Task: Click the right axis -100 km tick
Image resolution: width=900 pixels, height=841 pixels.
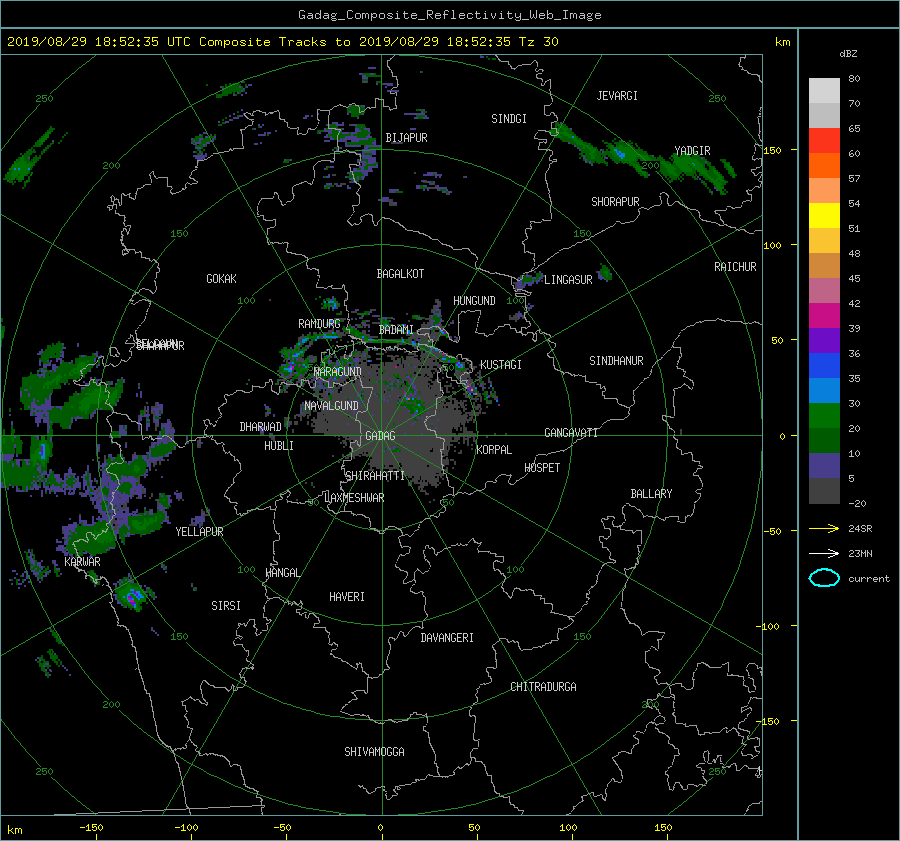Action: 770,626
